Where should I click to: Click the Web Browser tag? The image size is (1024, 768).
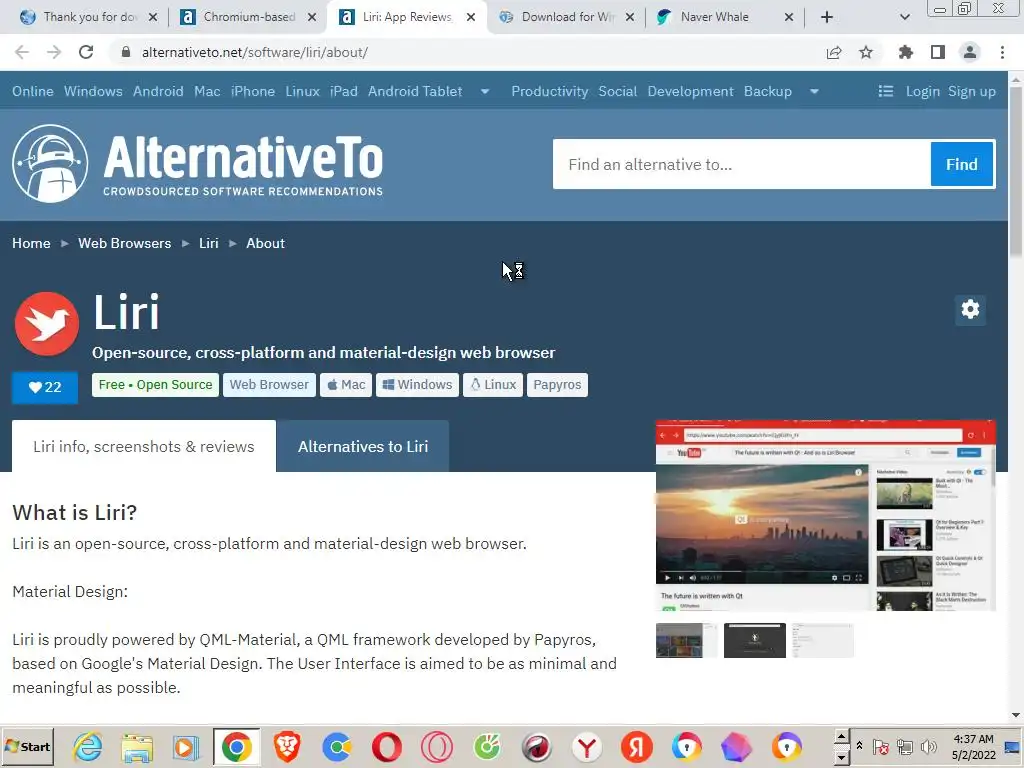coord(269,385)
